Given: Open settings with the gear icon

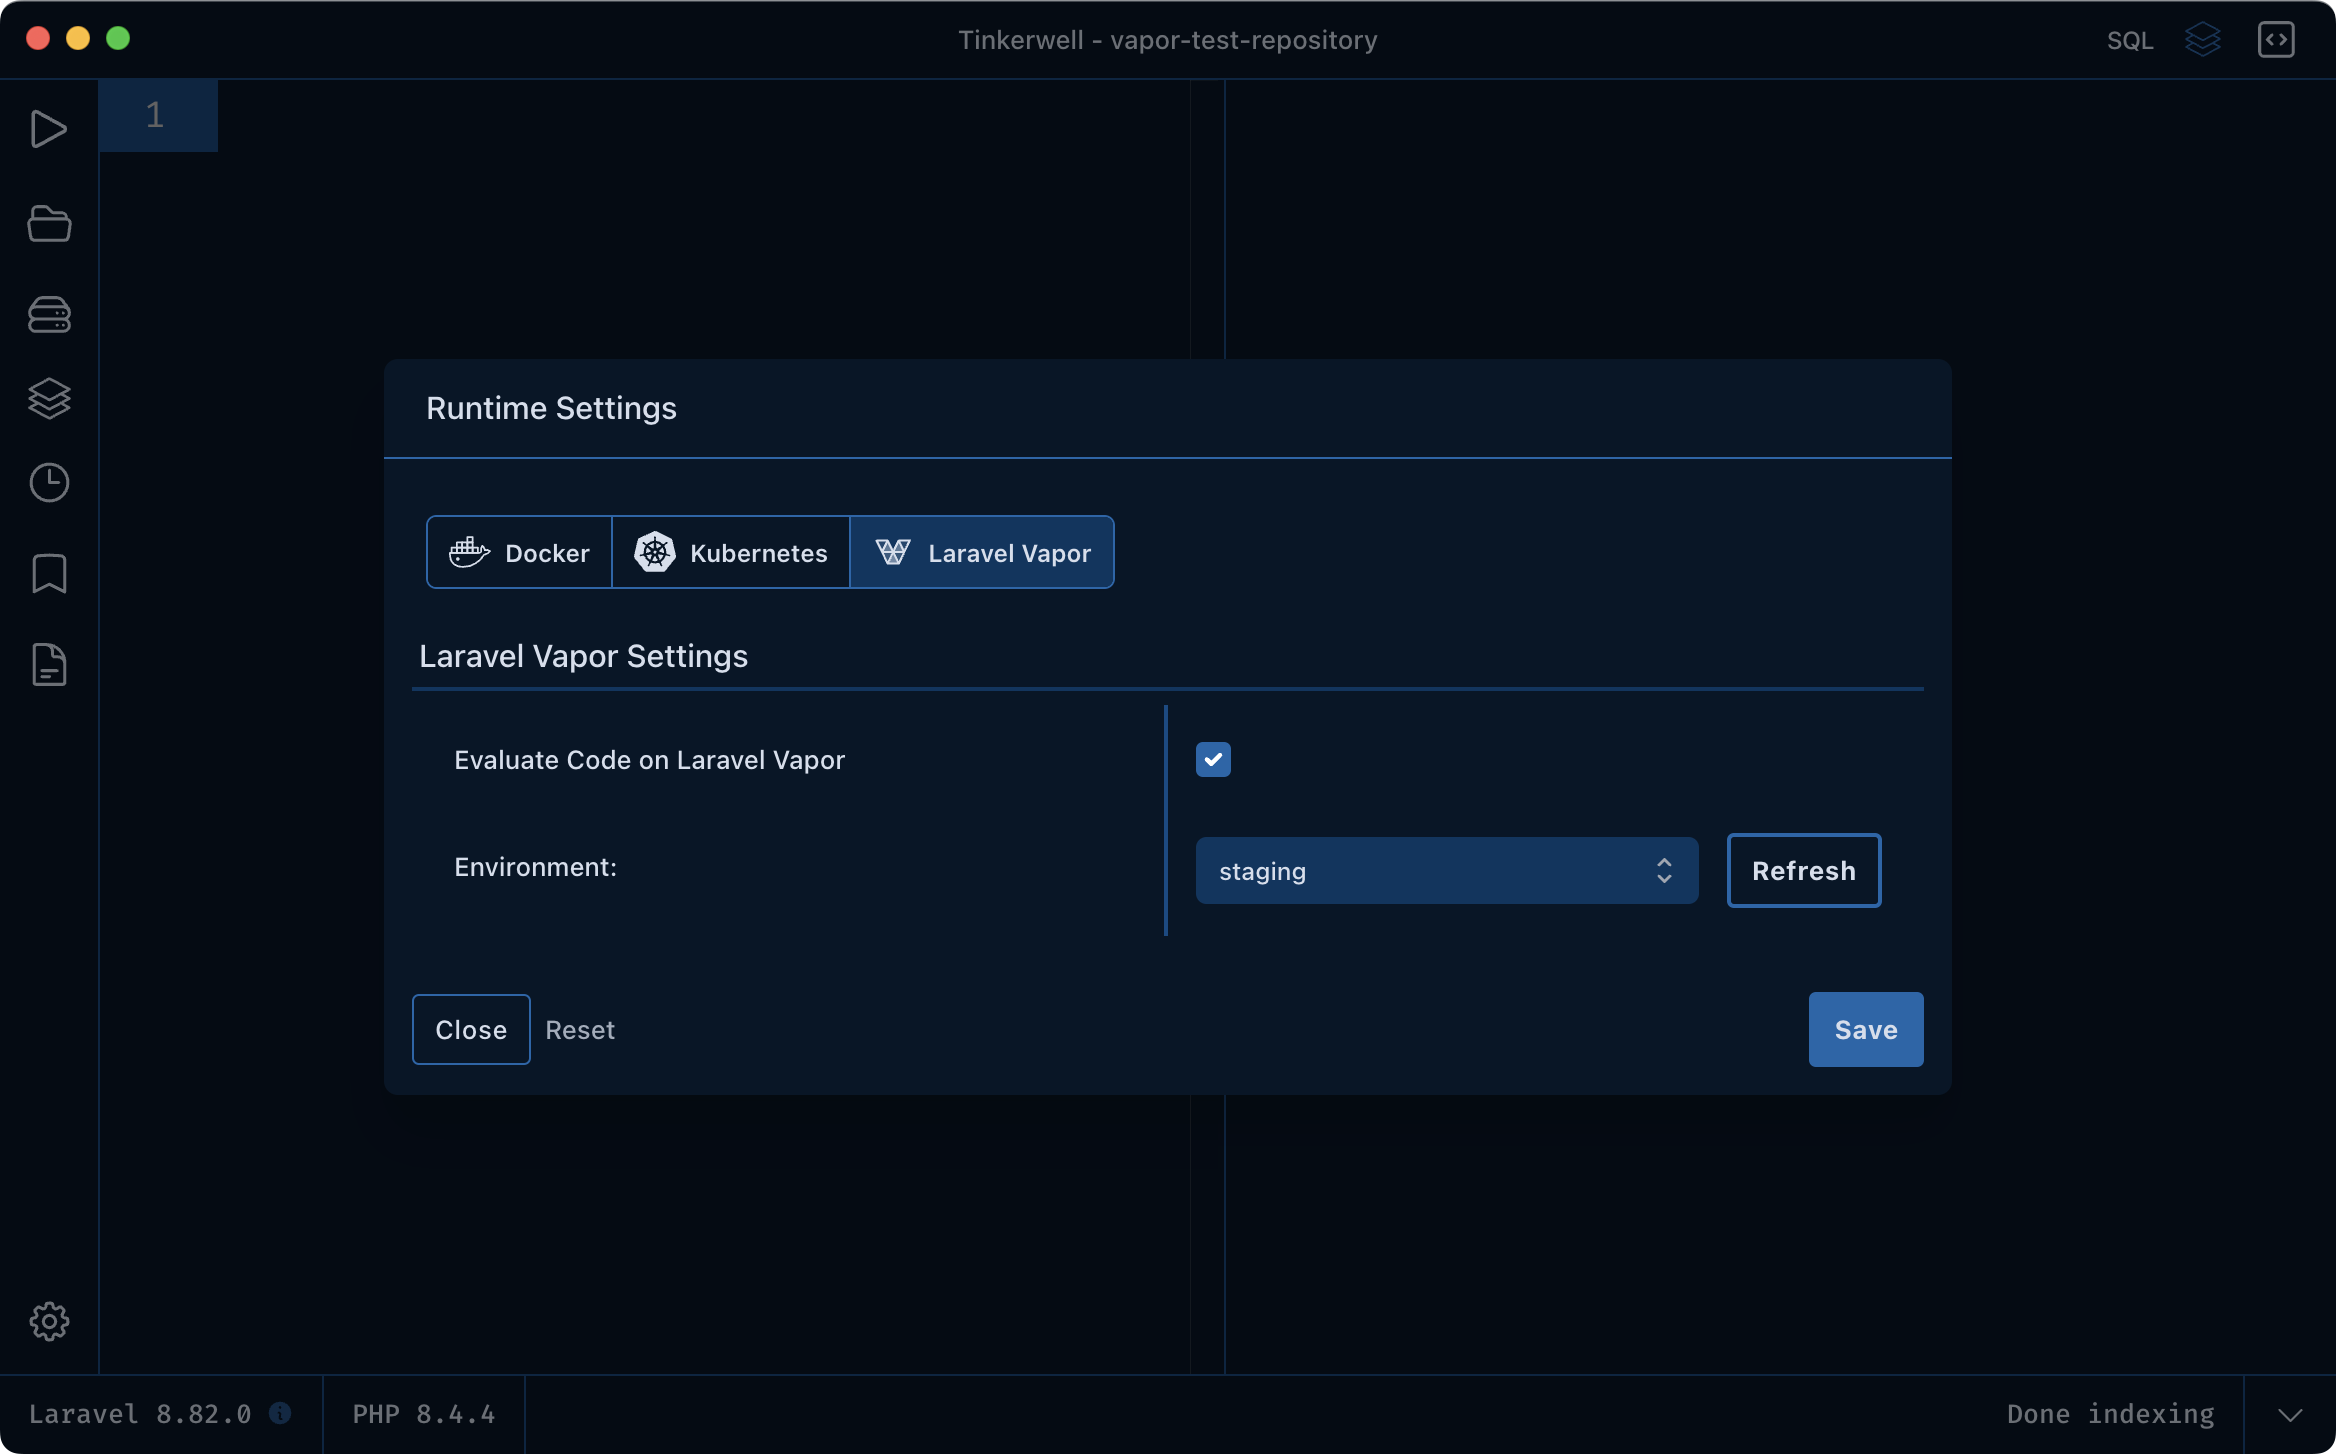Looking at the screenshot, I should coord(49,1322).
